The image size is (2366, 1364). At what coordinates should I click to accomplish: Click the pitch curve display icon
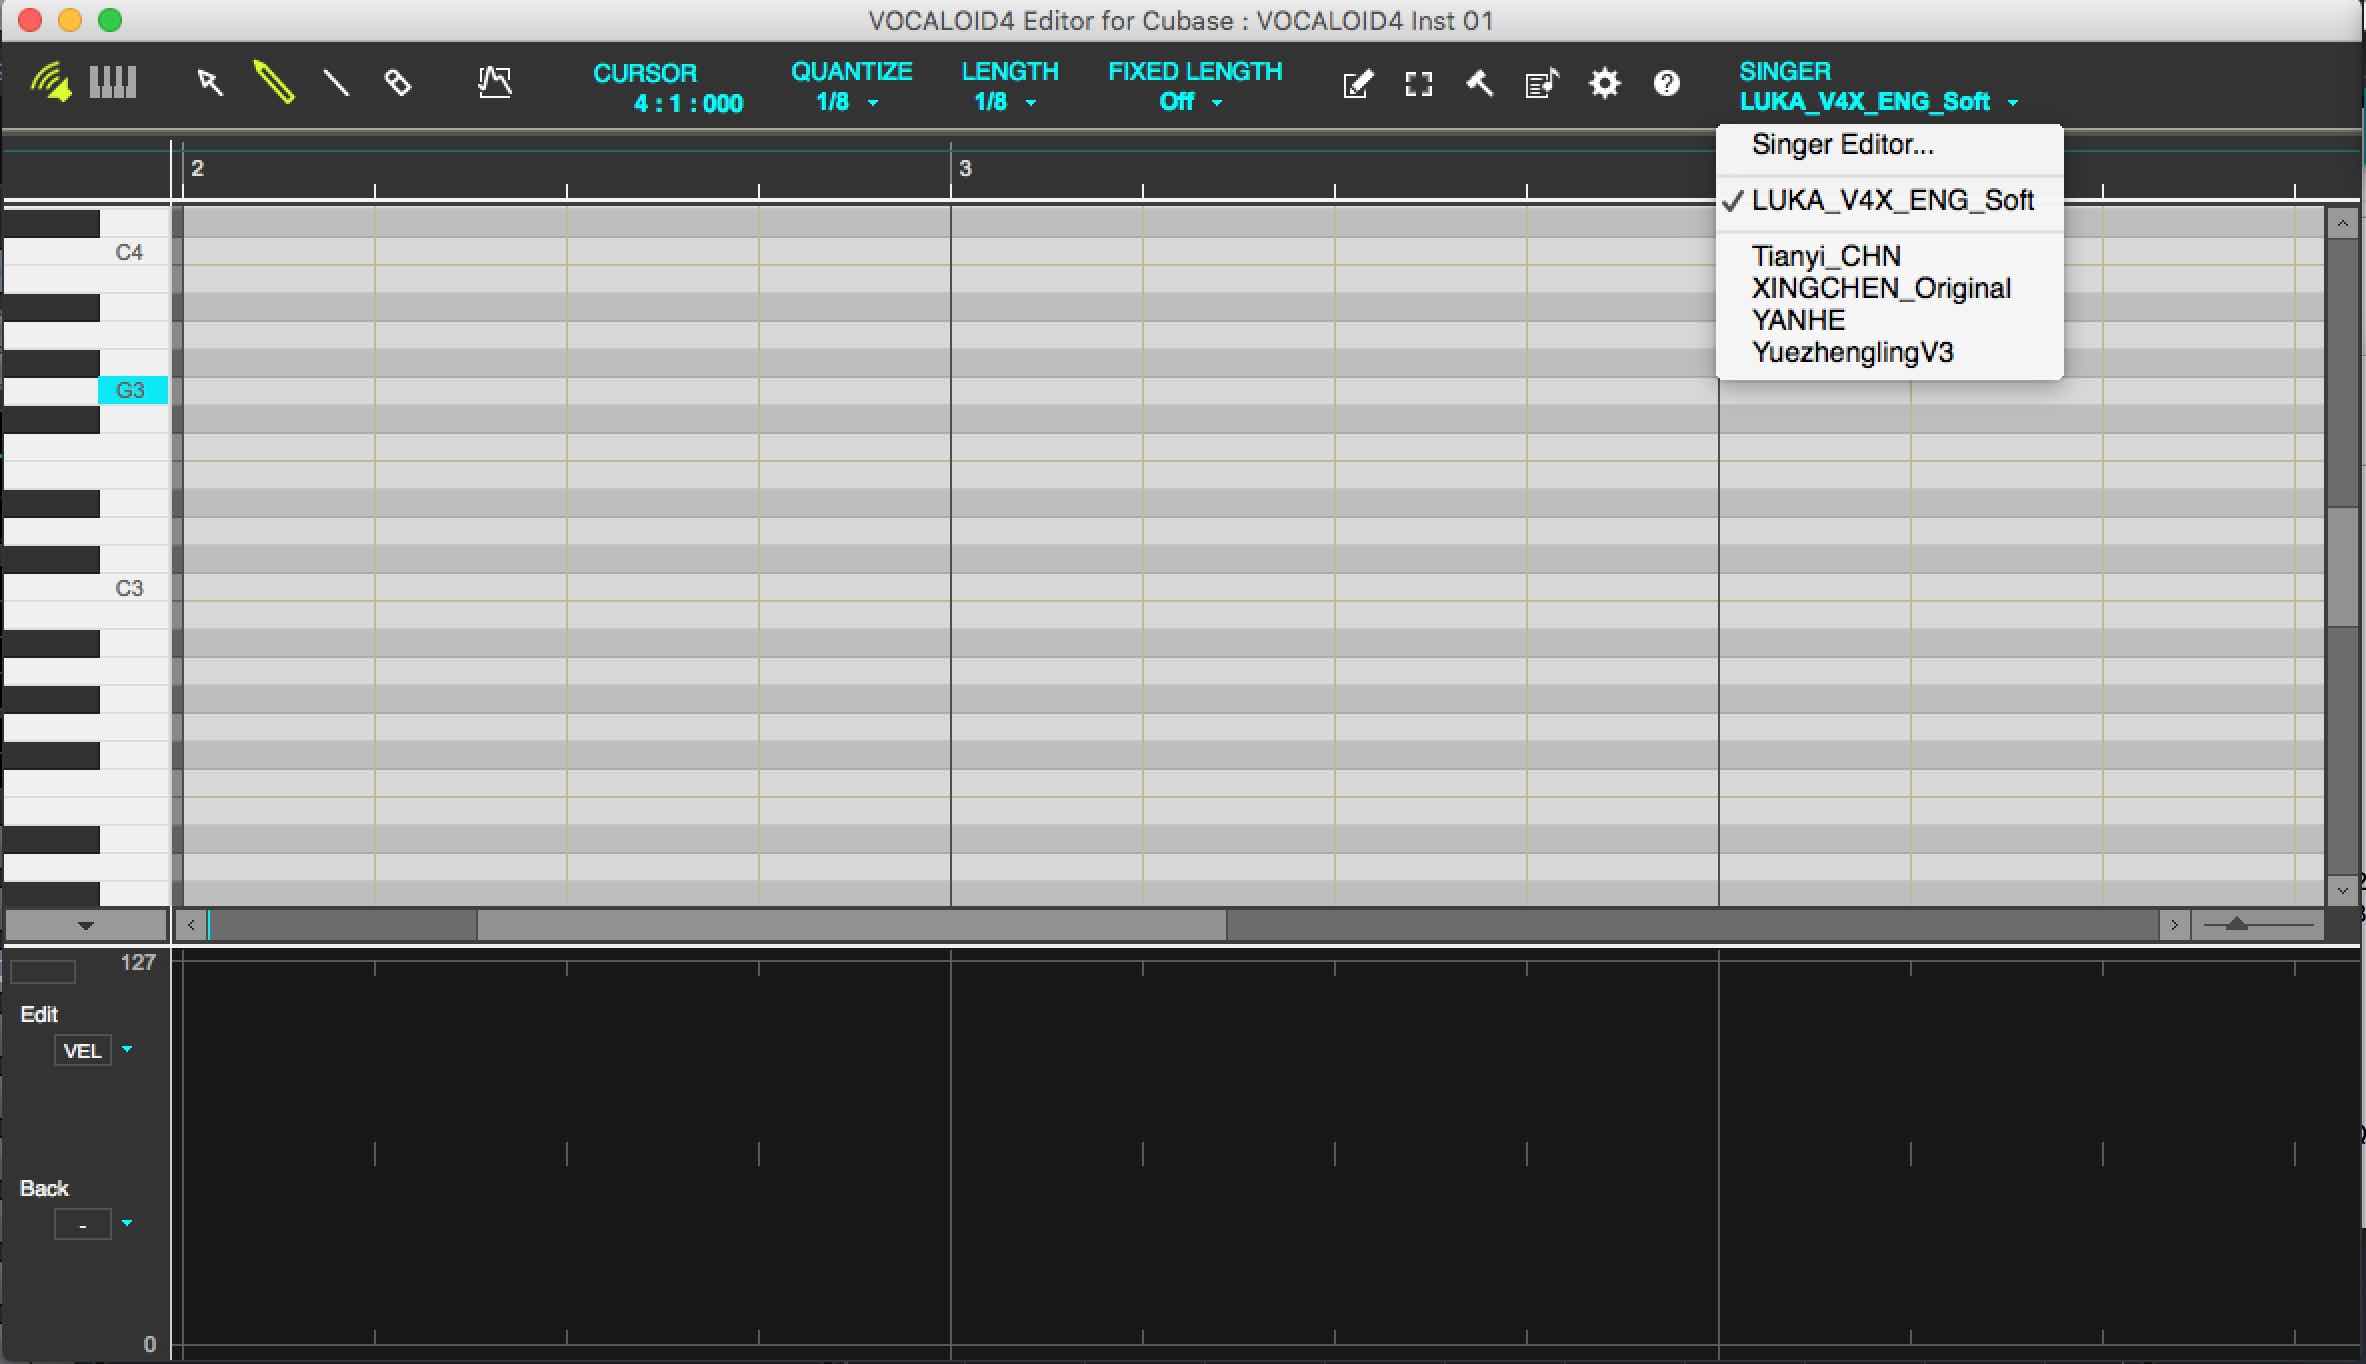(x=495, y=82)
